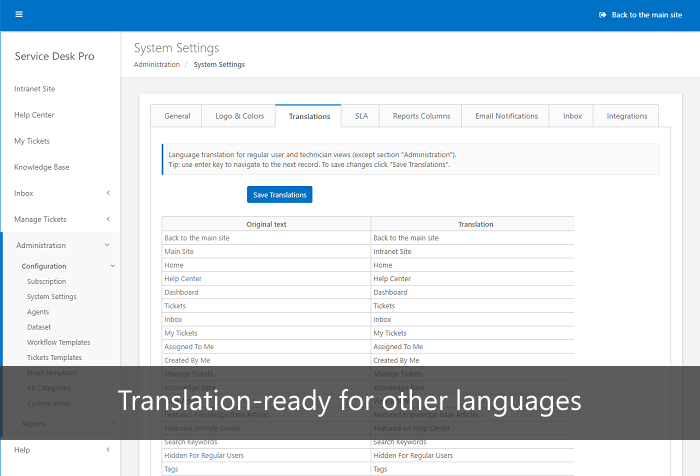
Task: Open Help Center in sidebar
Action: pyautogui.click(x=34, y=115)
